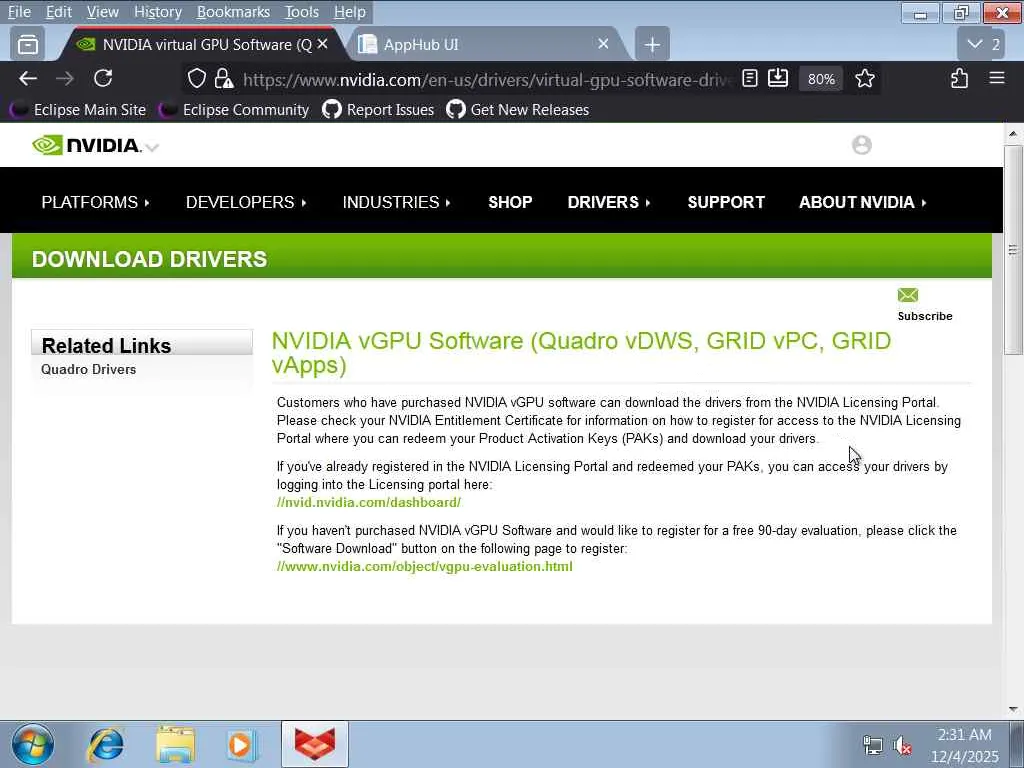Open the File menu
Image resolution: width=1024 pixels, height=768 pixels.
[19, 12]
